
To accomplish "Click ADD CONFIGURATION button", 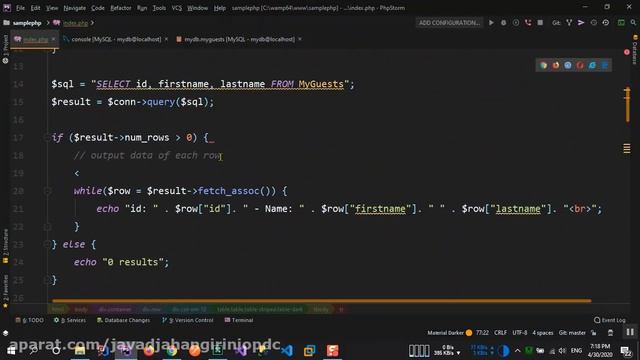I will [x=449, y=23].
